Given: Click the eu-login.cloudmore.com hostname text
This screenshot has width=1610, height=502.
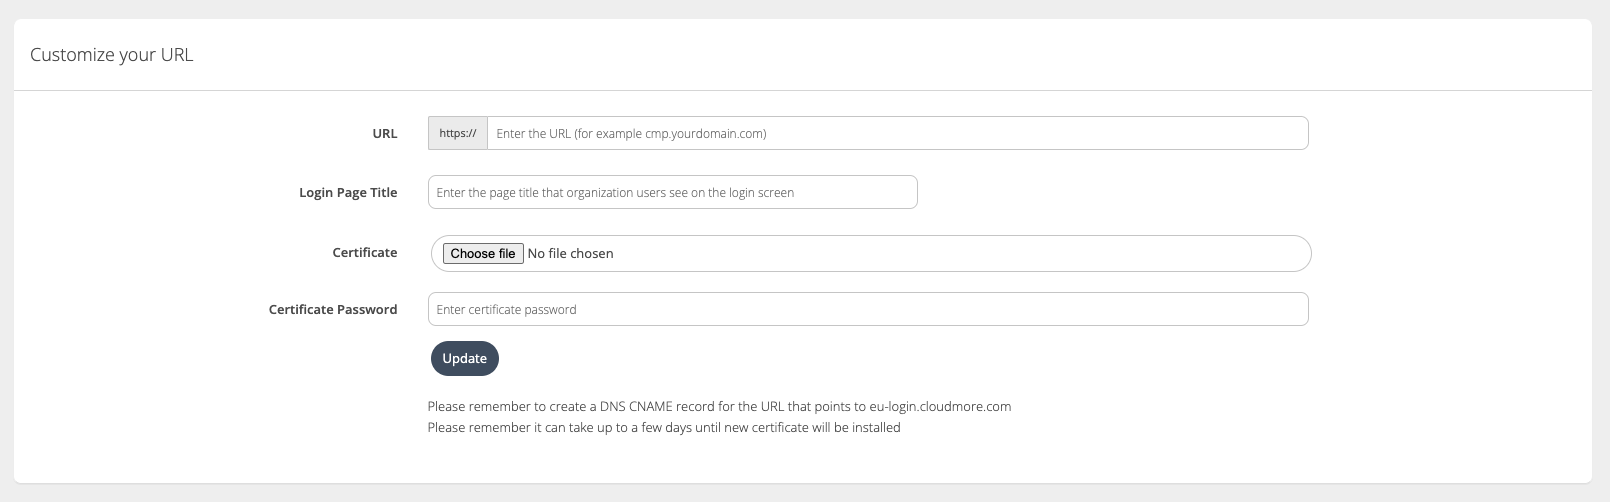Looking at the screenshot, I should (x=940, y=406).
